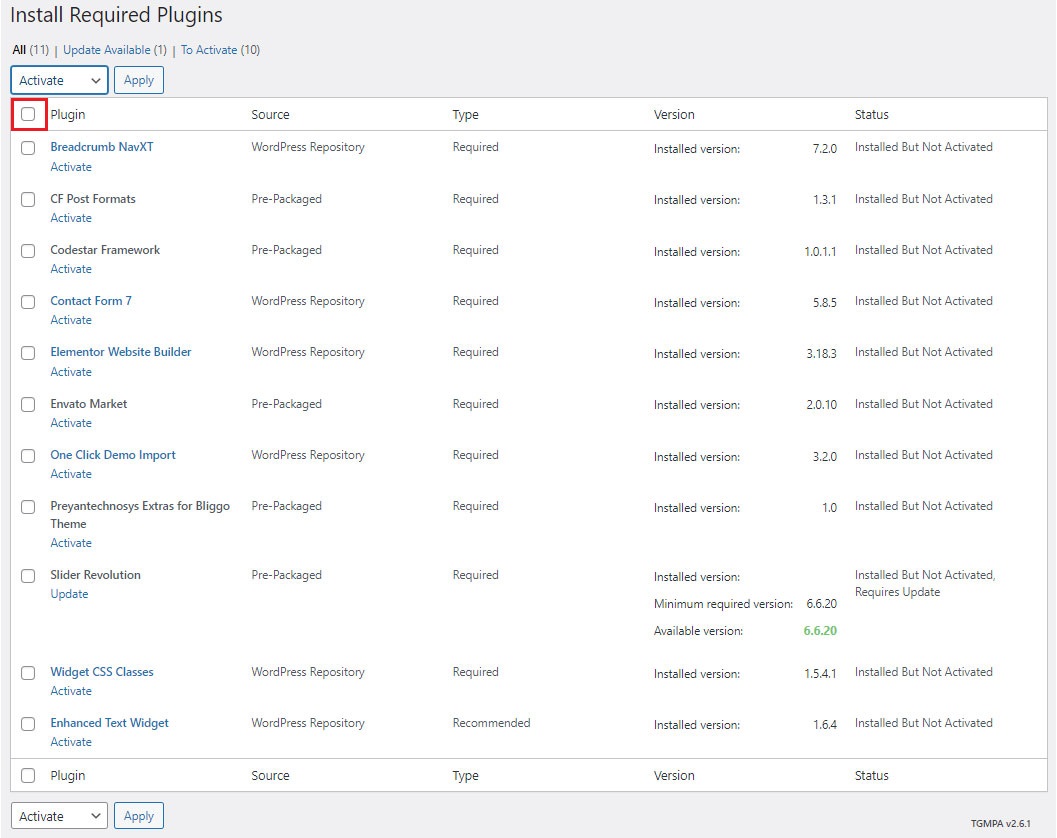Activate One Click Demo Import
This screenshot has width=1057, height=838.
point(71,474)
